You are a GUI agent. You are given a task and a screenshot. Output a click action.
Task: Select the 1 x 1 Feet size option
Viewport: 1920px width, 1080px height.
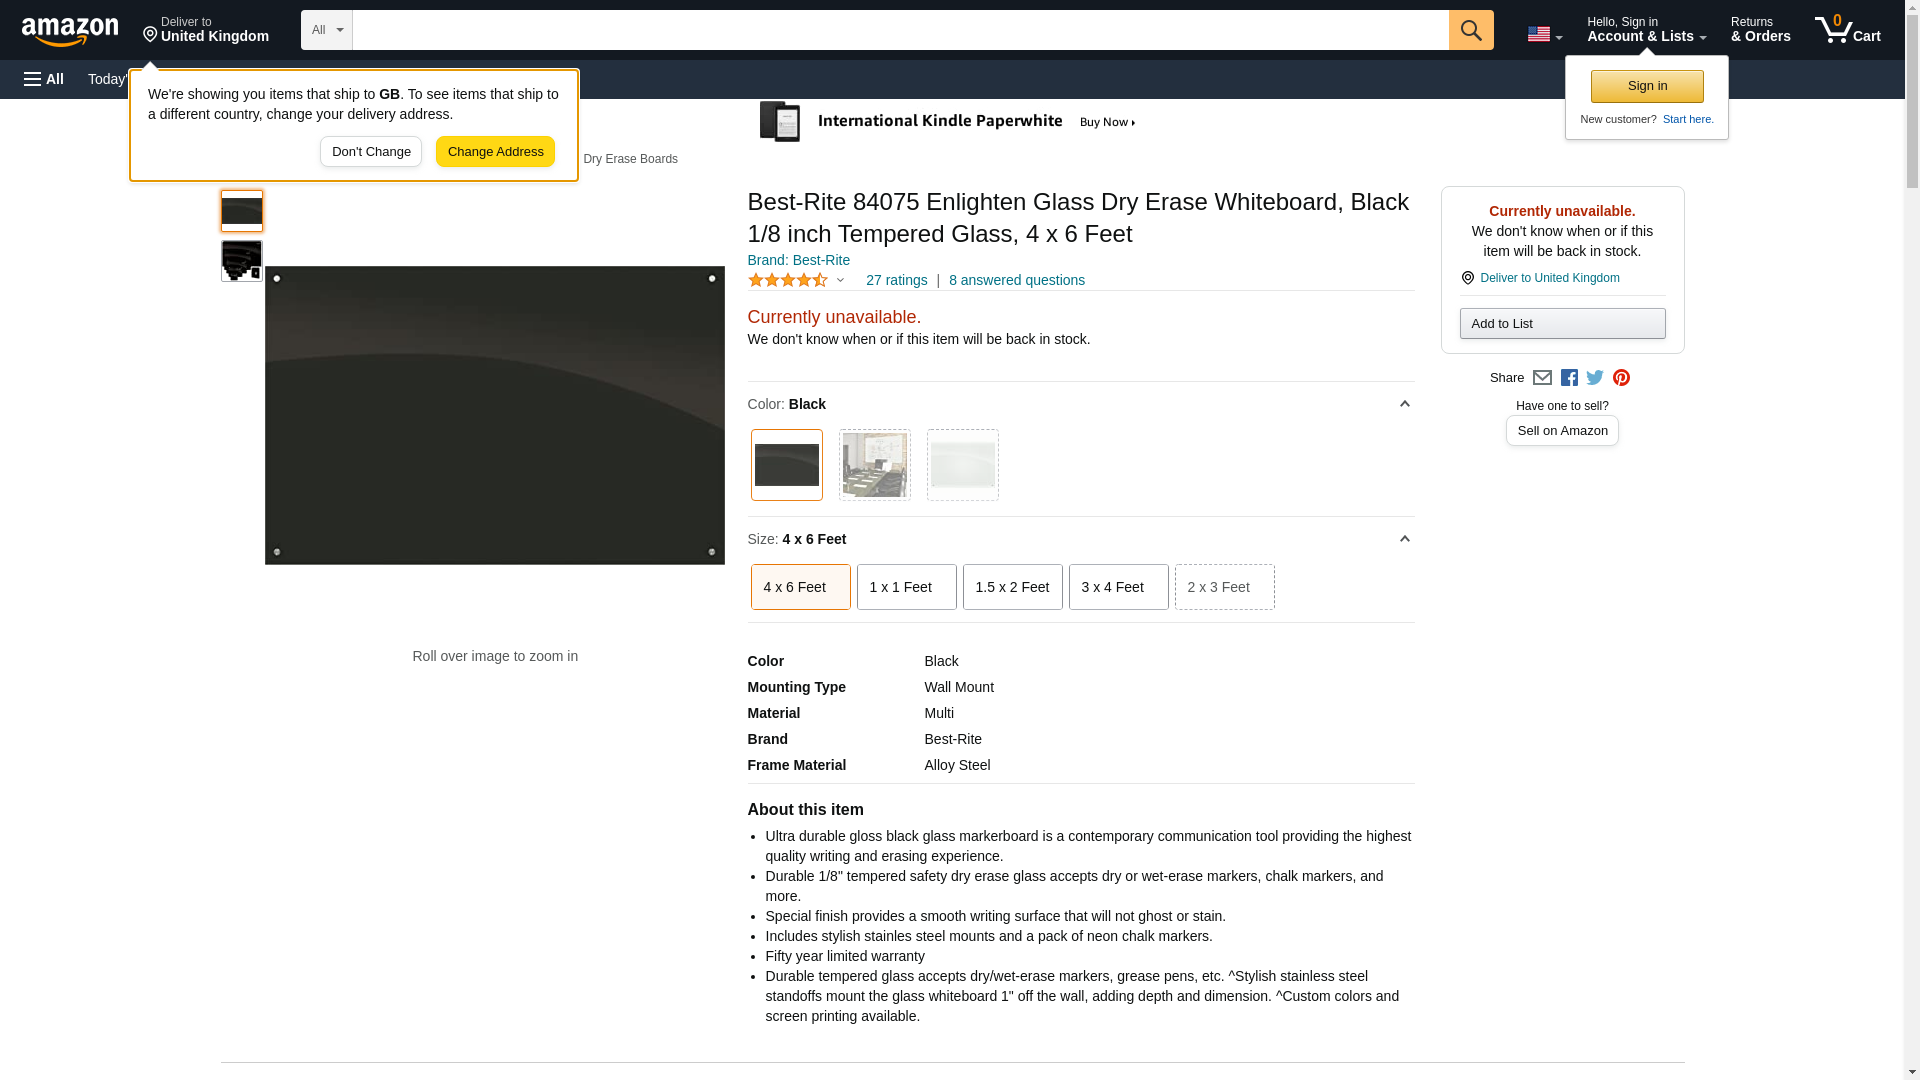pos(906,587)
